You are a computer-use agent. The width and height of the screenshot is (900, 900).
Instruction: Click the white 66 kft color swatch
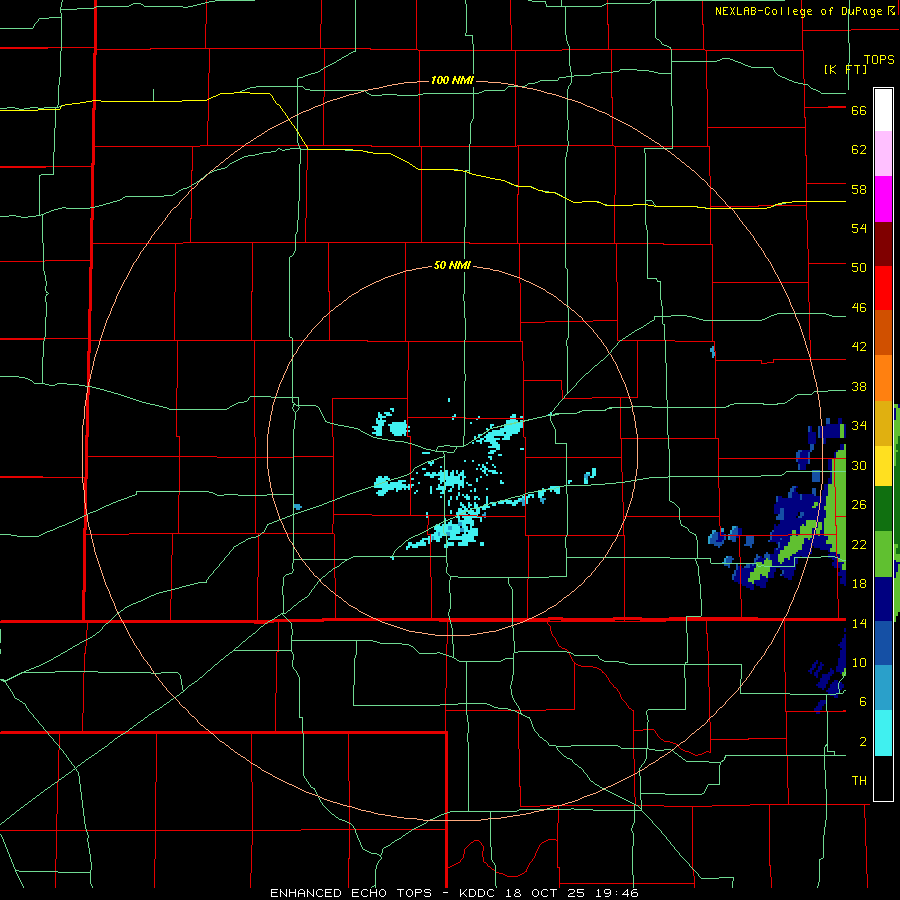point(883,110)
